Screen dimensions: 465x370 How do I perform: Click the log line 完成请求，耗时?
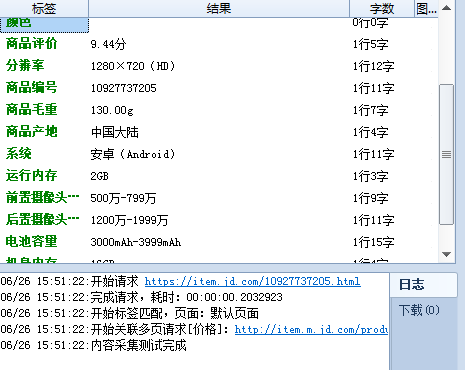tap(142, 297)
